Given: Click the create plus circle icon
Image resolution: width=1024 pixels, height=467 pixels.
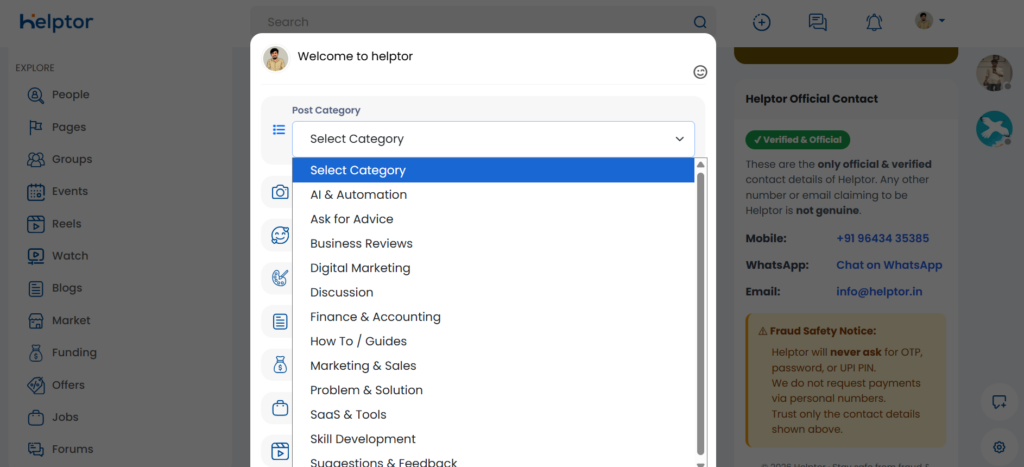Looking at the screenshot, I should [x=762, y=22].
